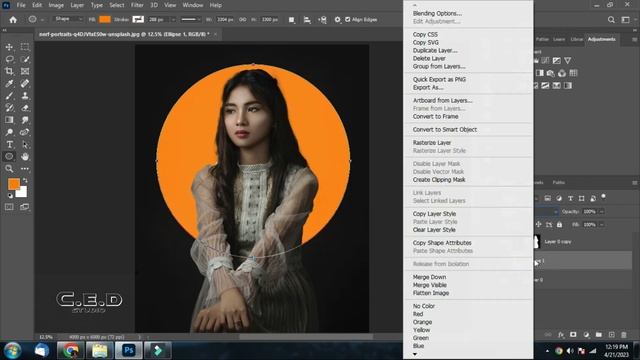The width and height of the screenshot is (640, 360).
Task: Select the Spot Healing Brush tool
Action: pyautogui.click(x=25, y=84)
